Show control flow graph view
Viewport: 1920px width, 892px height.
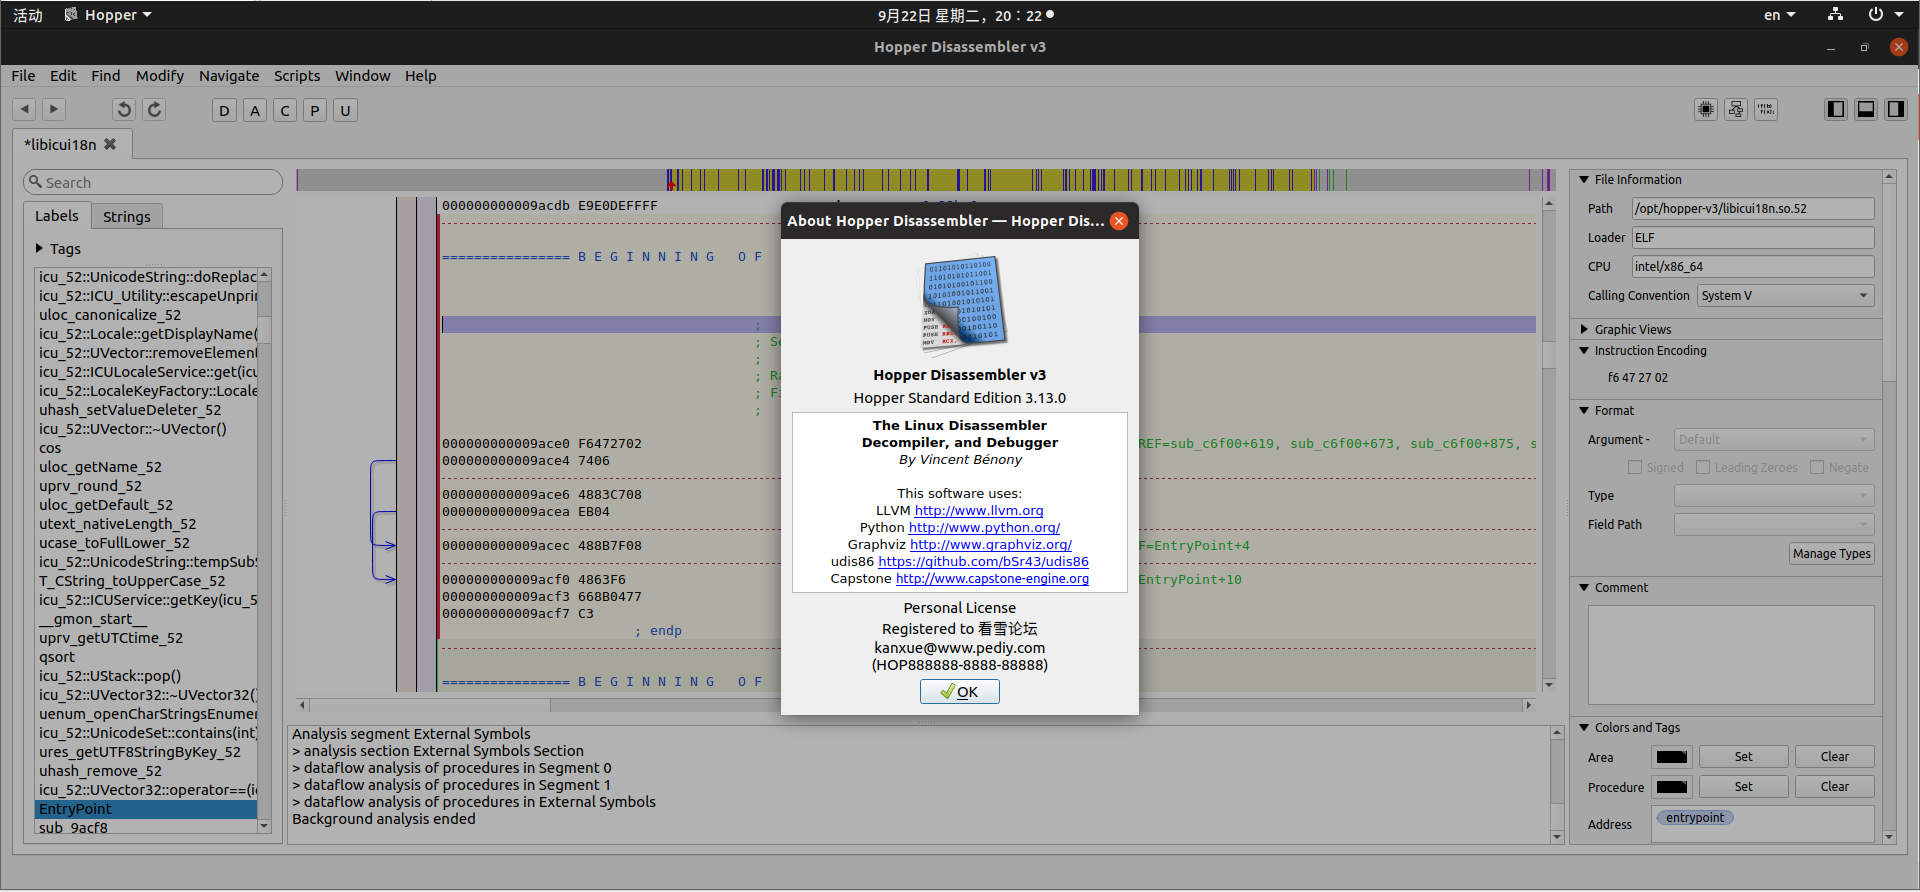tap(1736, 110)
